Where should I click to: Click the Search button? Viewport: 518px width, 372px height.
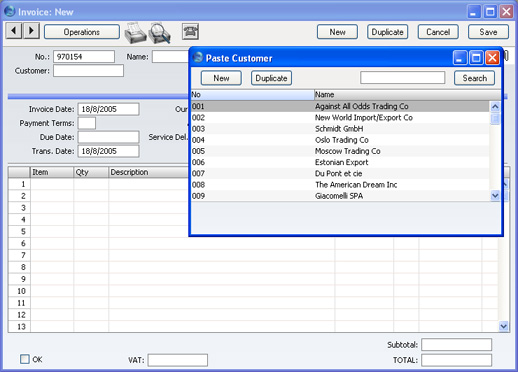[474, 78]
